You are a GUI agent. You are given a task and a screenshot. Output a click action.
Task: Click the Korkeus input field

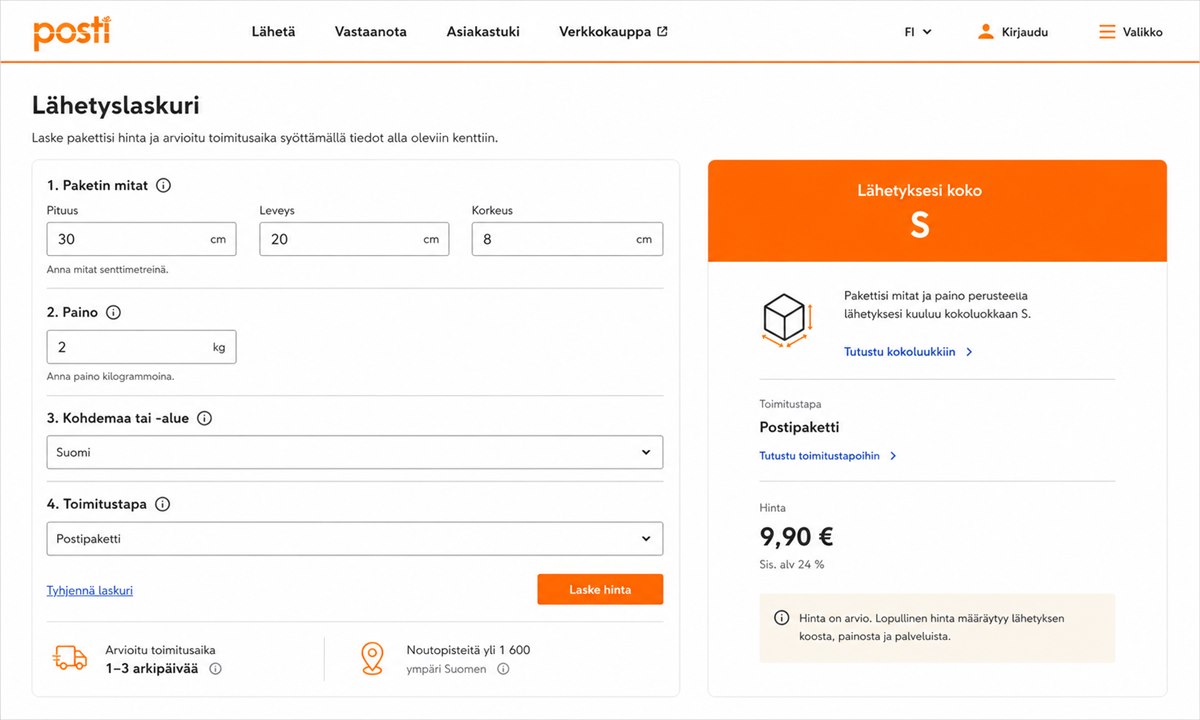pos(567,239)
